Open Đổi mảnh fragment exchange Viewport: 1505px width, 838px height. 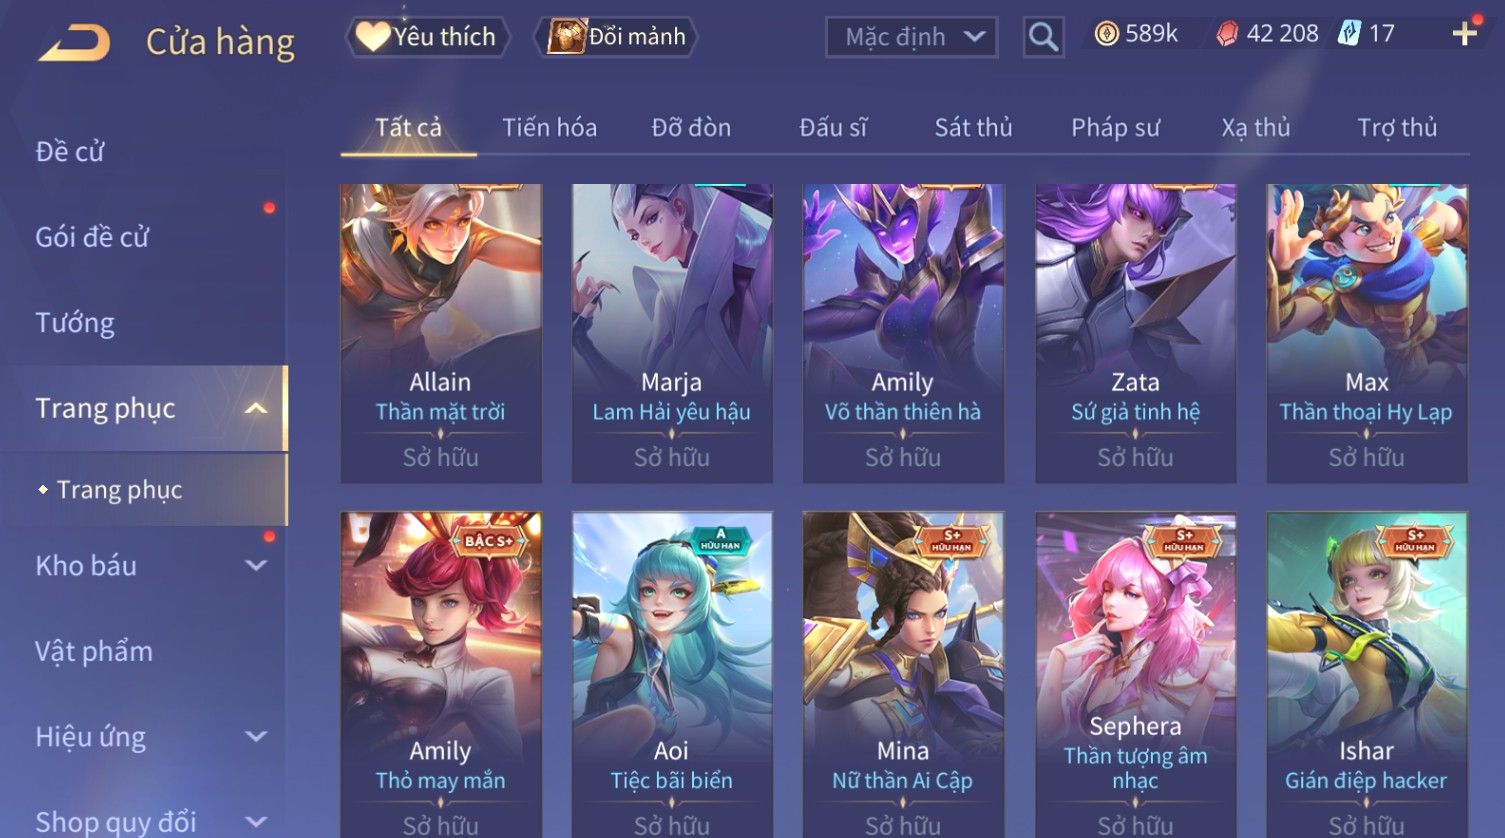[x=616, y=37]
